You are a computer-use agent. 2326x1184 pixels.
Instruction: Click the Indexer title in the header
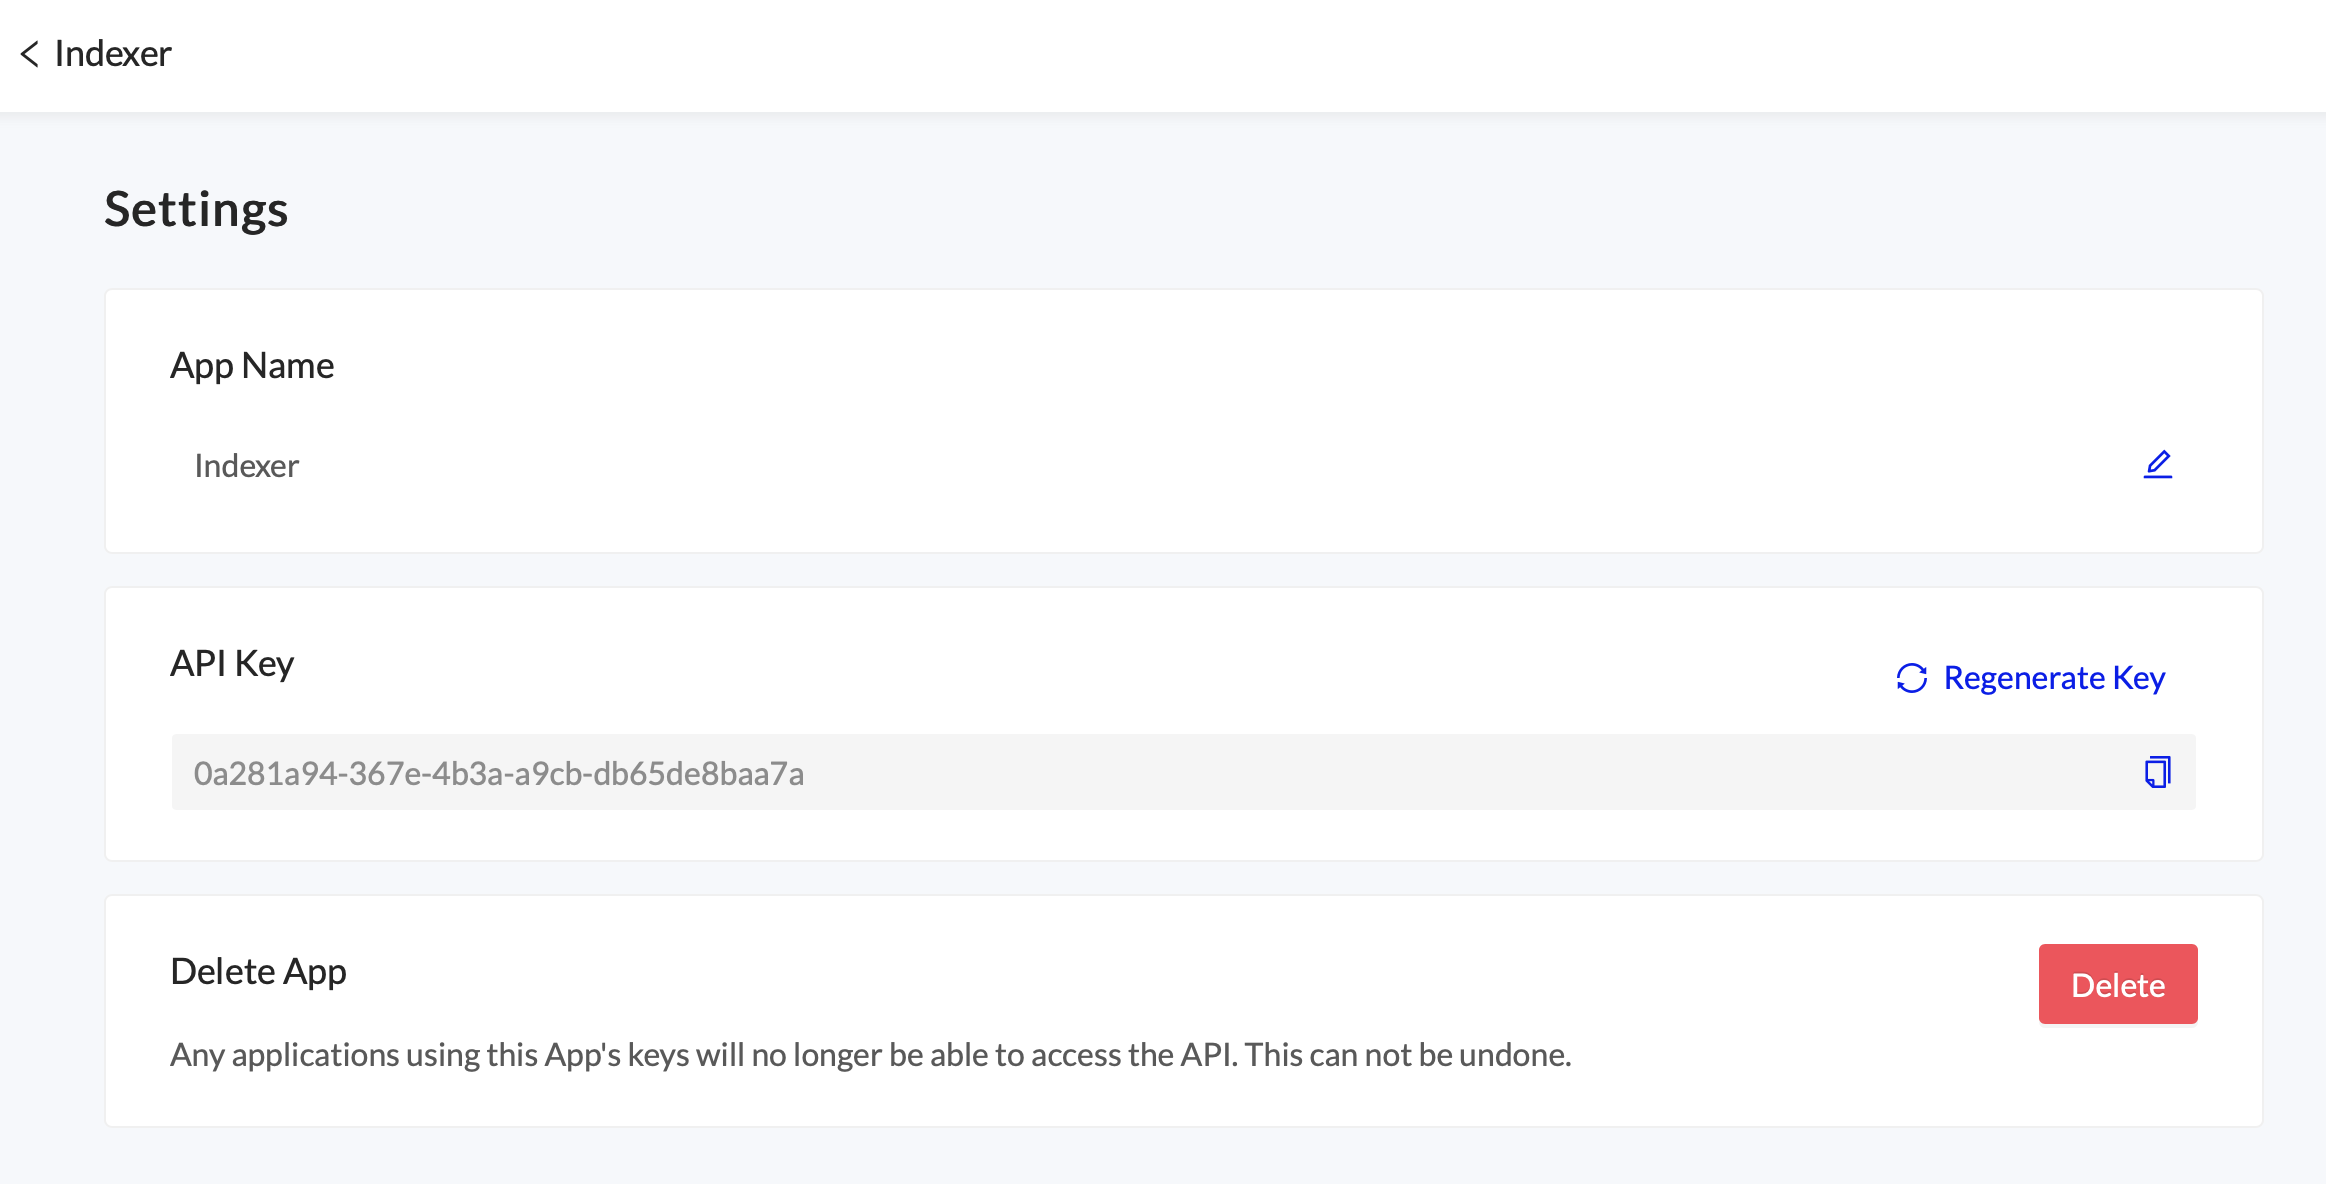tap(113, 54)
